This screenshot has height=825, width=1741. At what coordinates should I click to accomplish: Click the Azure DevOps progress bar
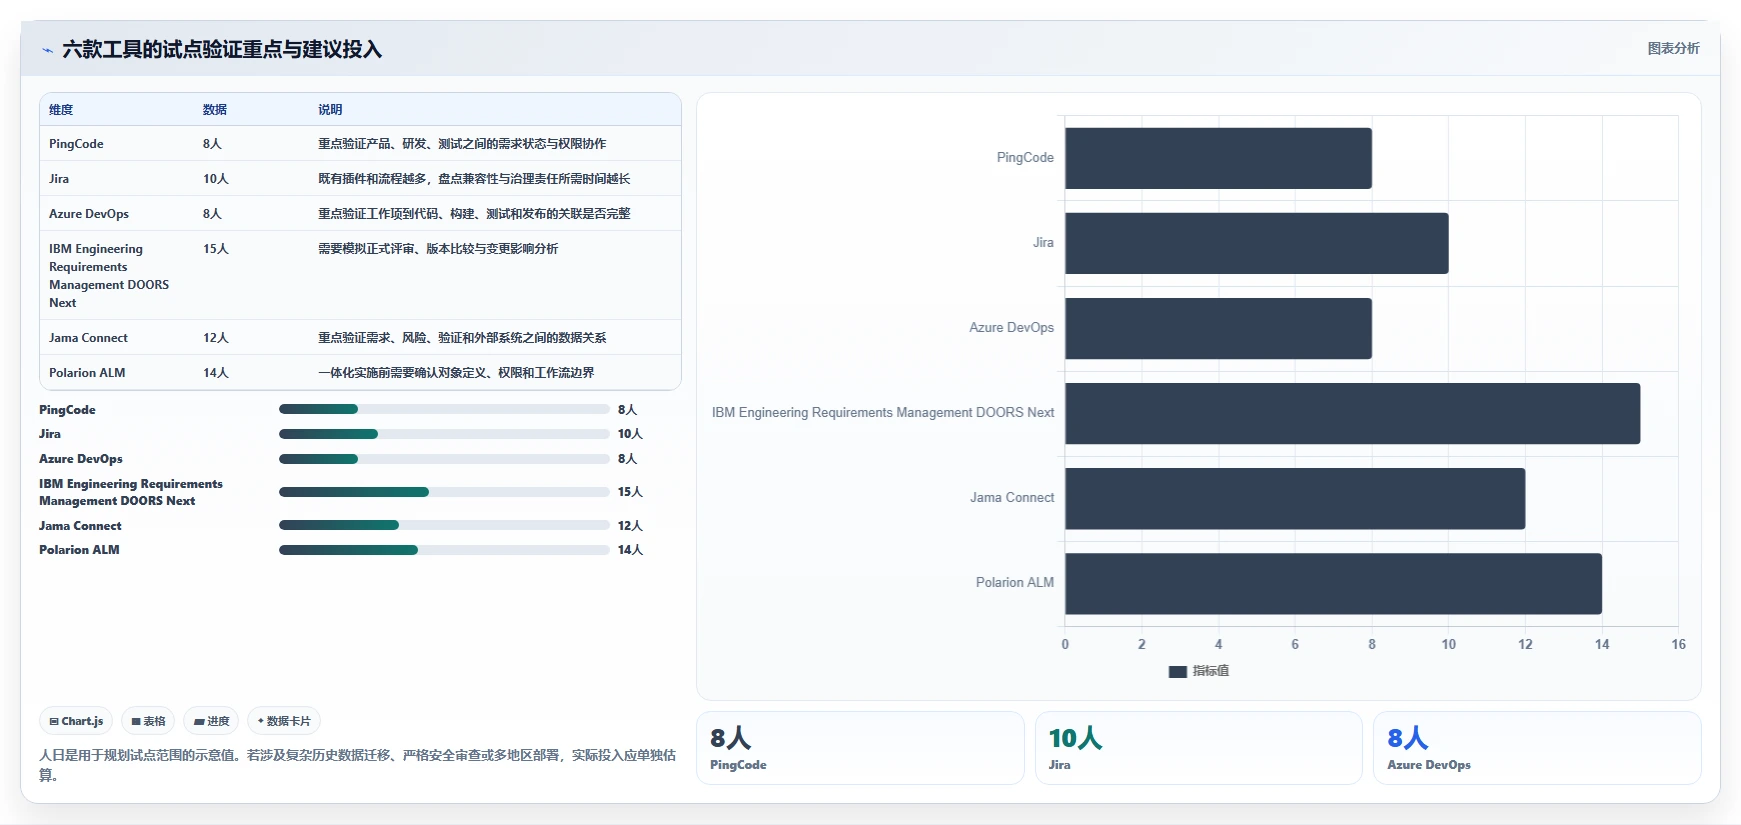click(444, 459)
